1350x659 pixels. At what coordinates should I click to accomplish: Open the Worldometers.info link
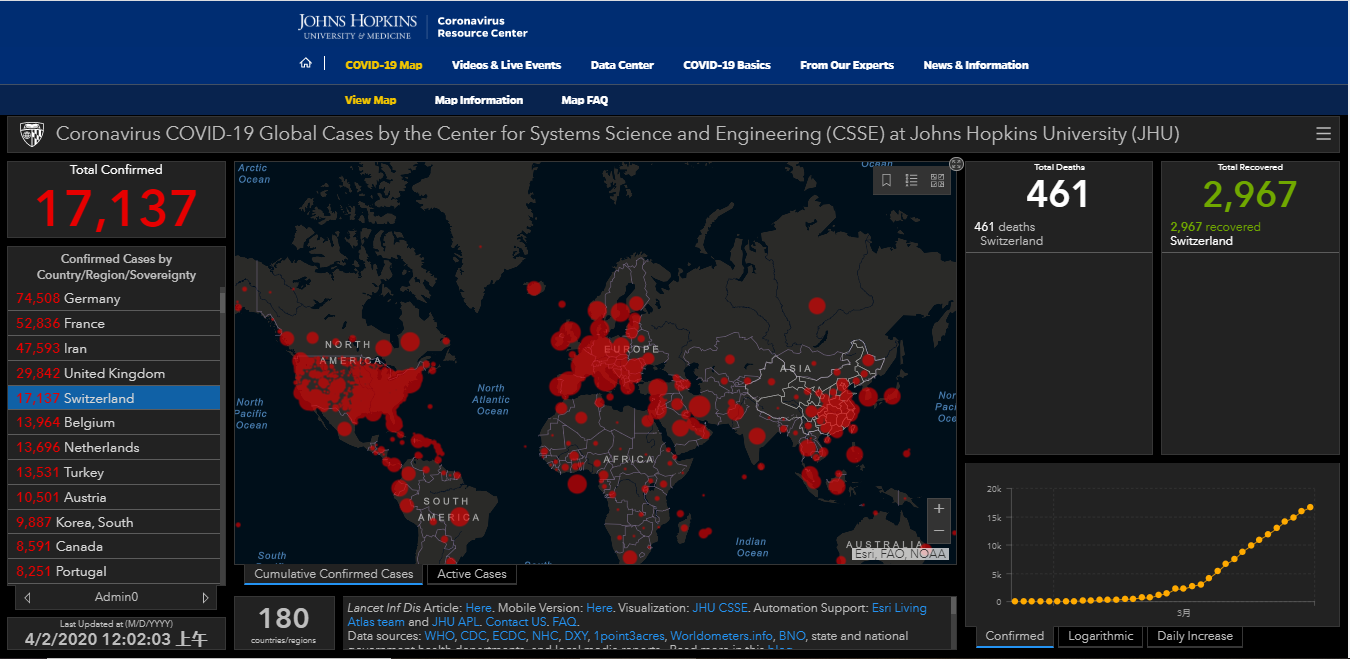click(721, 635)
